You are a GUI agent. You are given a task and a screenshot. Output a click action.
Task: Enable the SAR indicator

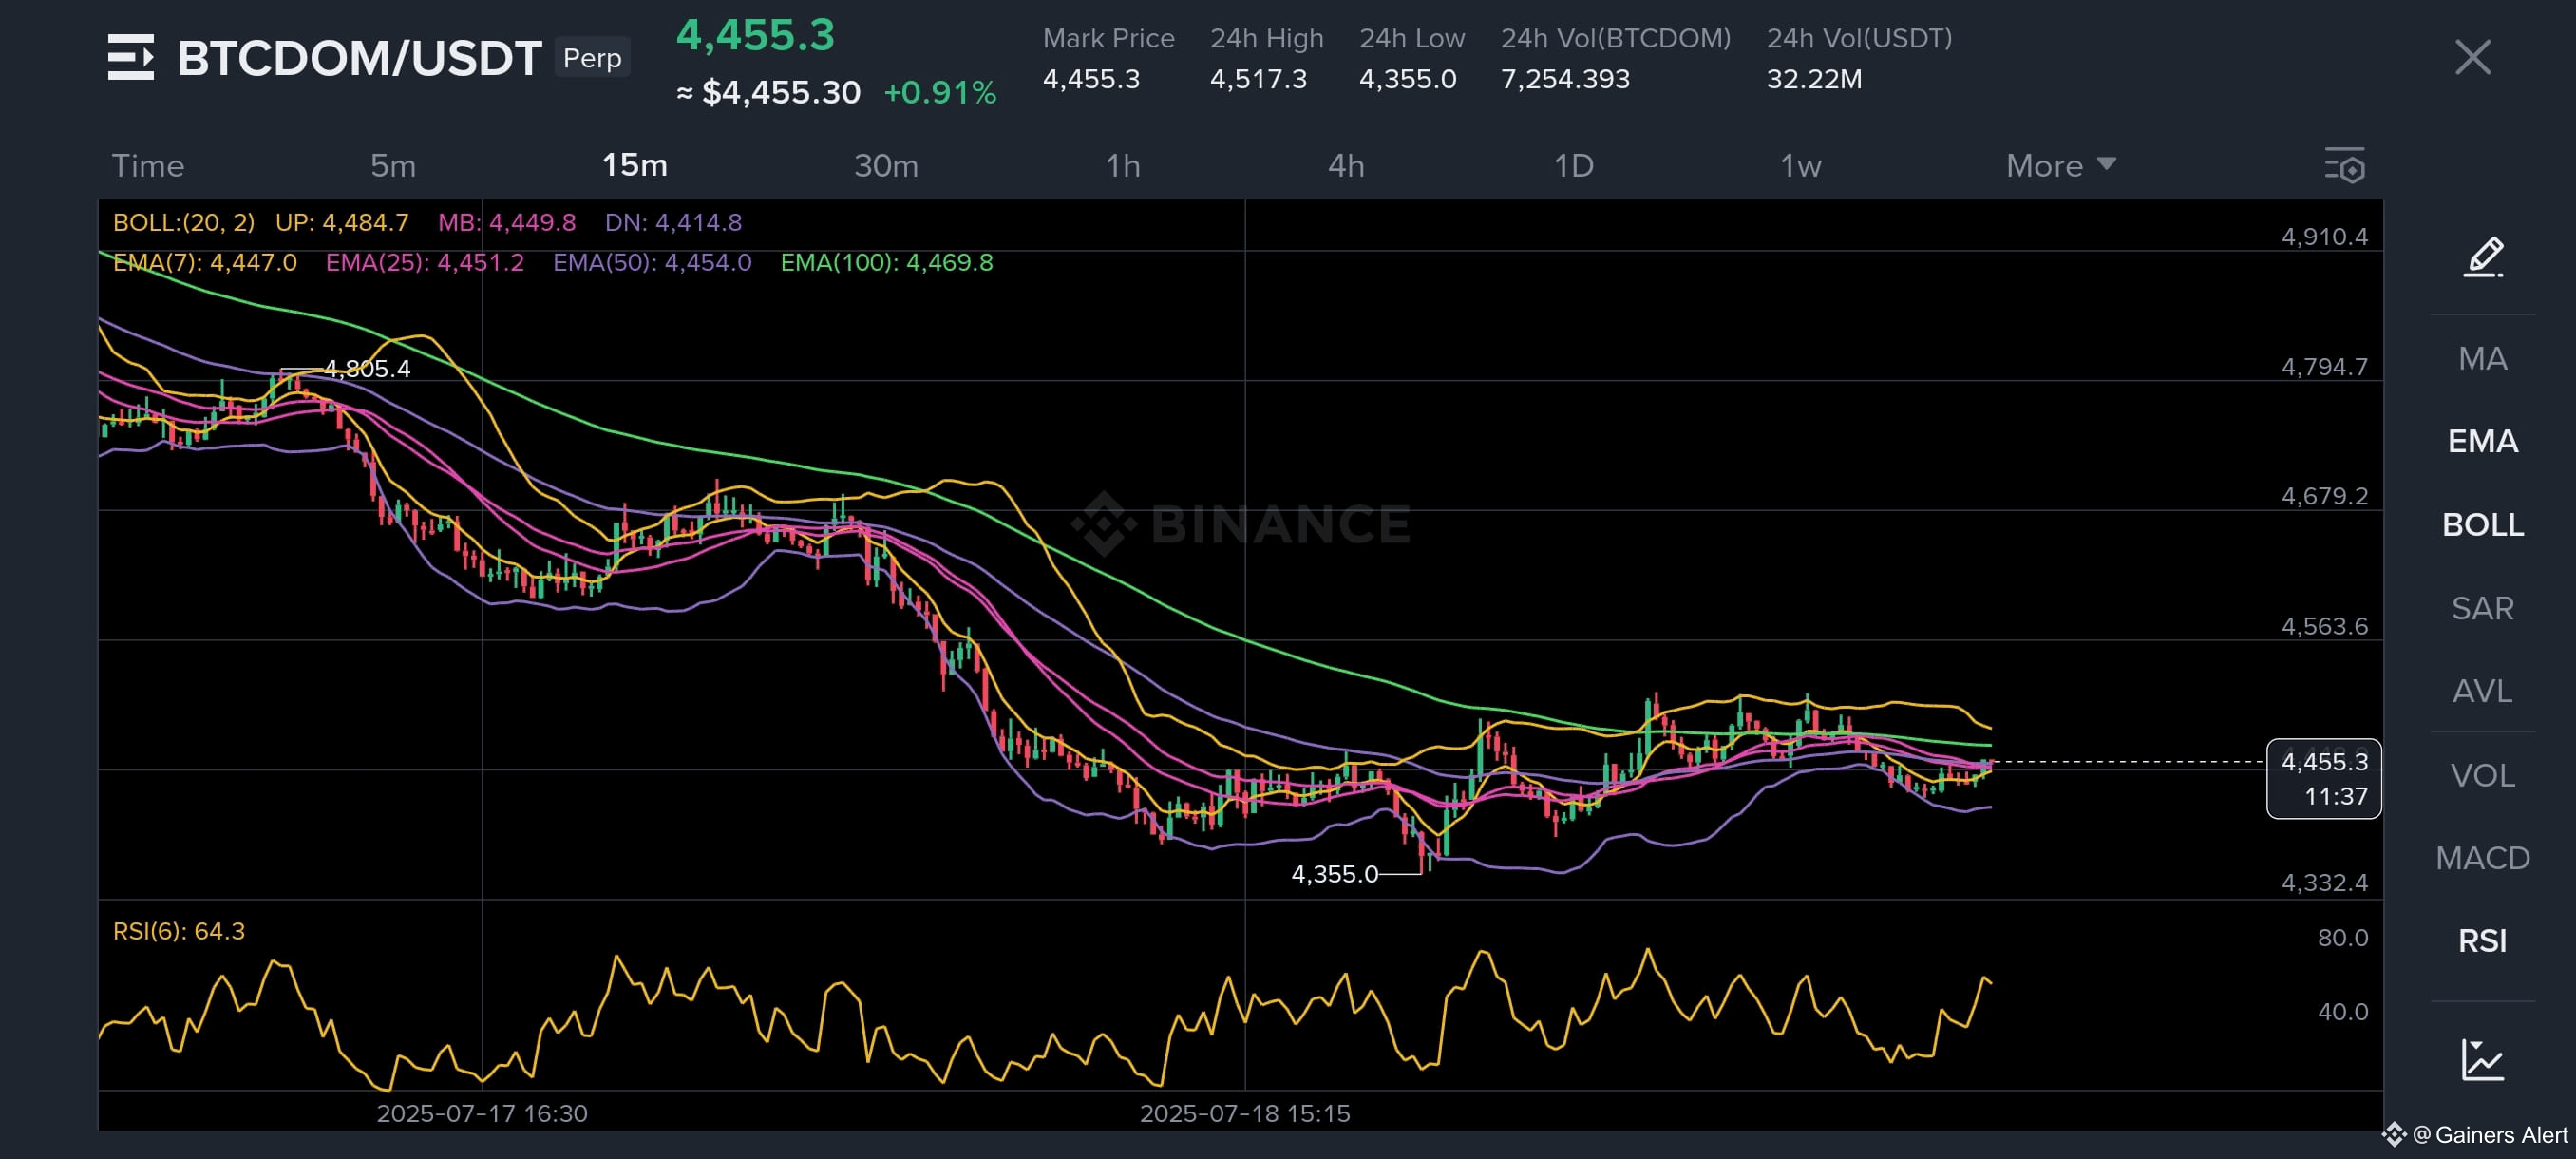point(2483,607)
